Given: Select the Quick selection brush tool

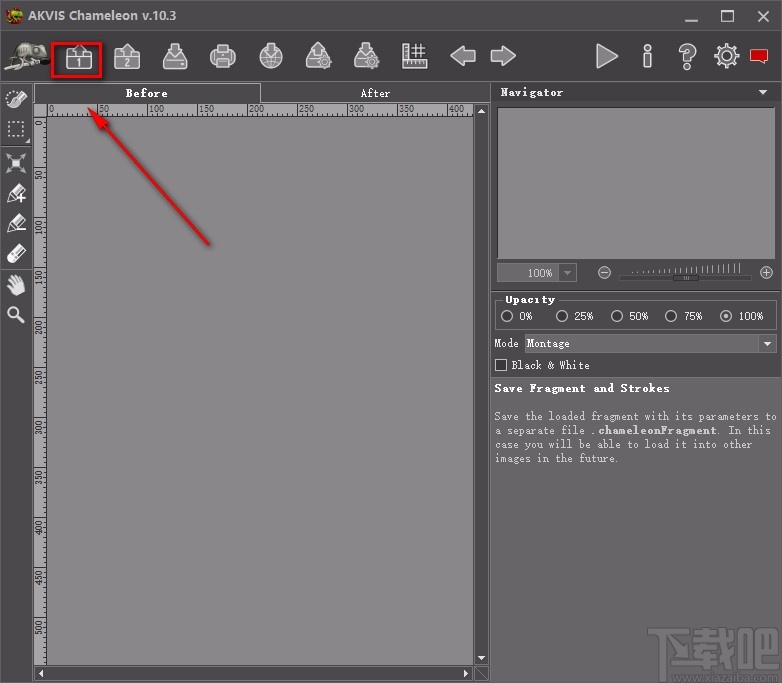Looking at the screenshot, I should point(16,99).
